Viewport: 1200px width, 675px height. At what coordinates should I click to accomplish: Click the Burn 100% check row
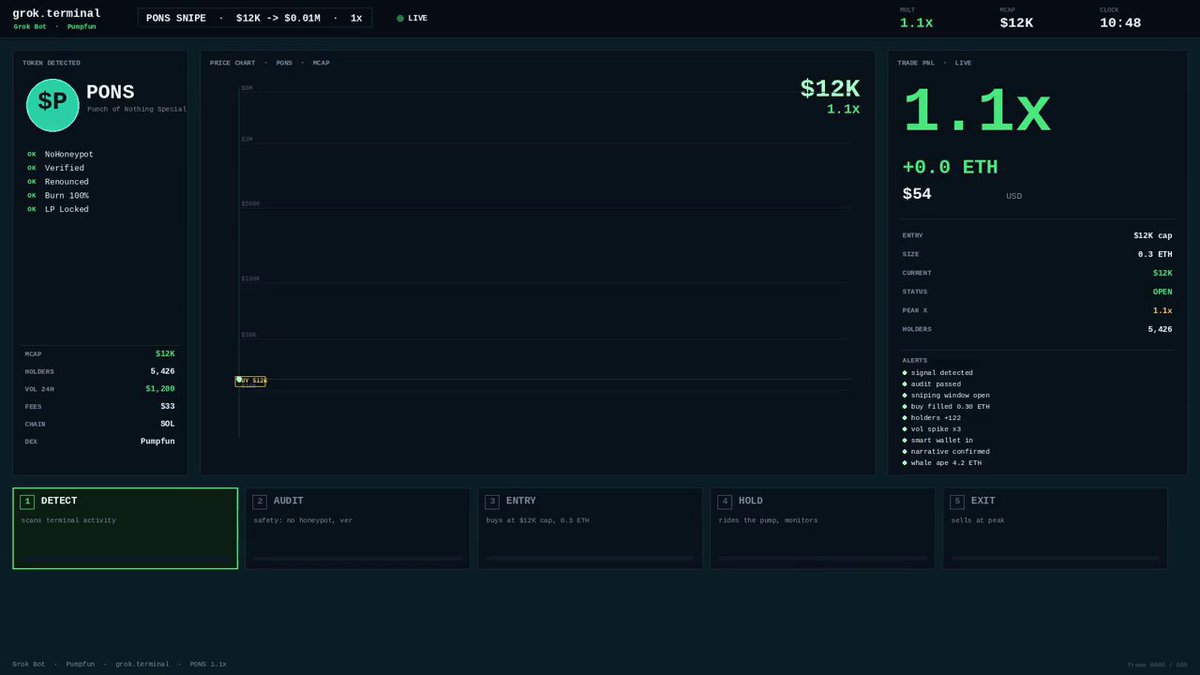pos(58,195)
